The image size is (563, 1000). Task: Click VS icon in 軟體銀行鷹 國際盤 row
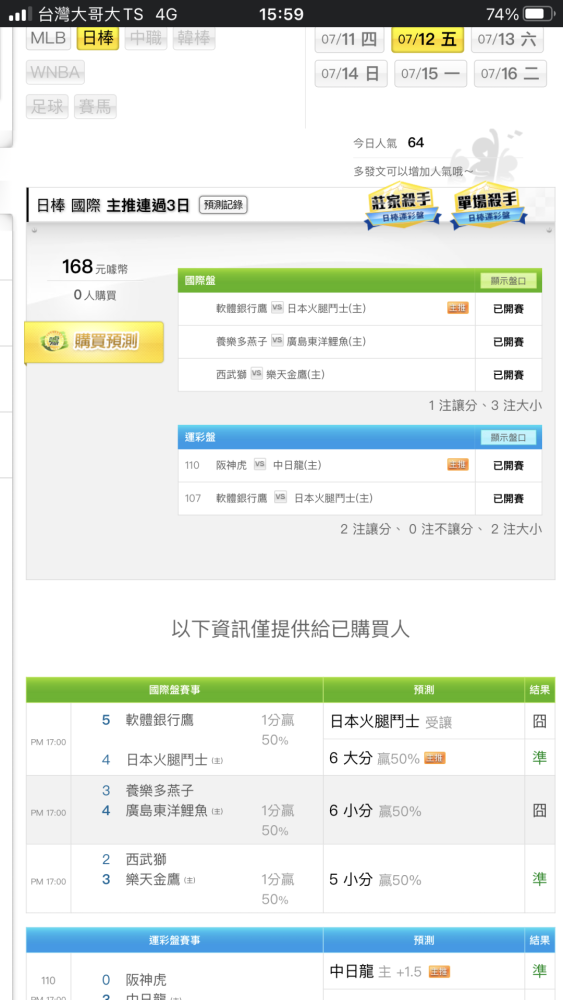tap(277, 308)
